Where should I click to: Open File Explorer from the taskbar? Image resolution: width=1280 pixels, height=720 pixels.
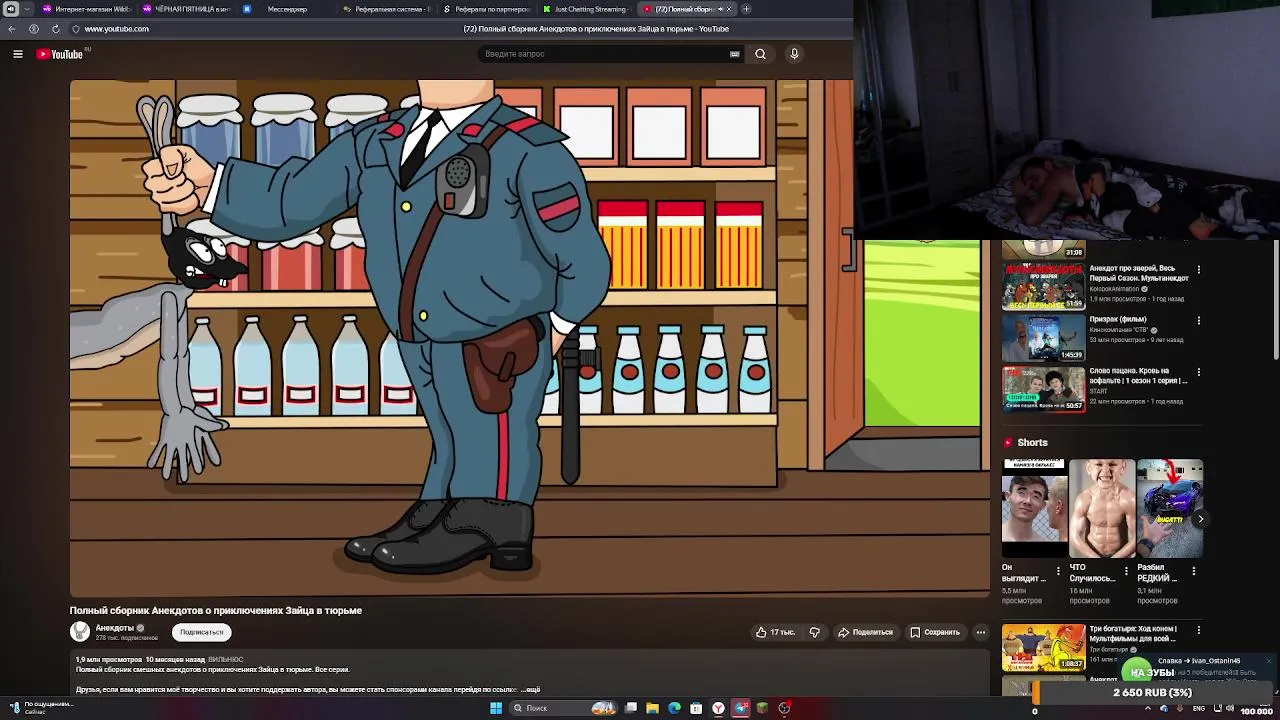pyautogui.click(x=652, y=708)
